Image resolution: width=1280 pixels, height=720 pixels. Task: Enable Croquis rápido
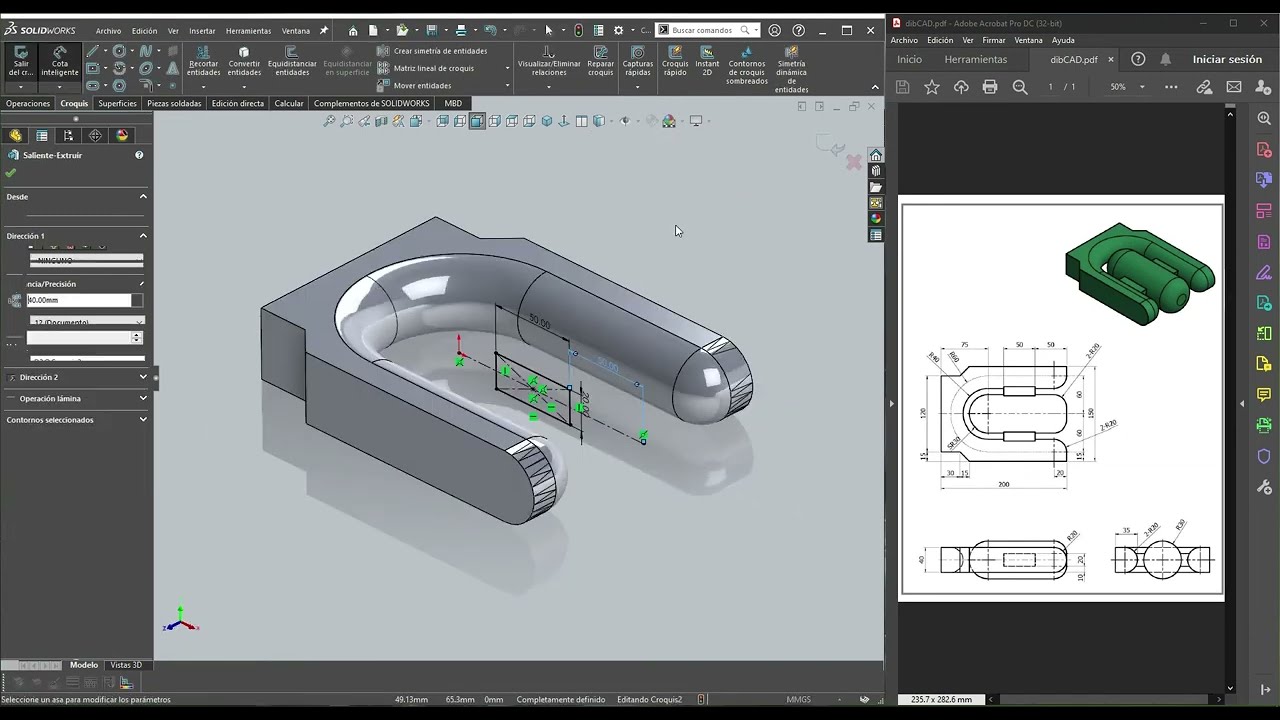(x=675, y=62)
